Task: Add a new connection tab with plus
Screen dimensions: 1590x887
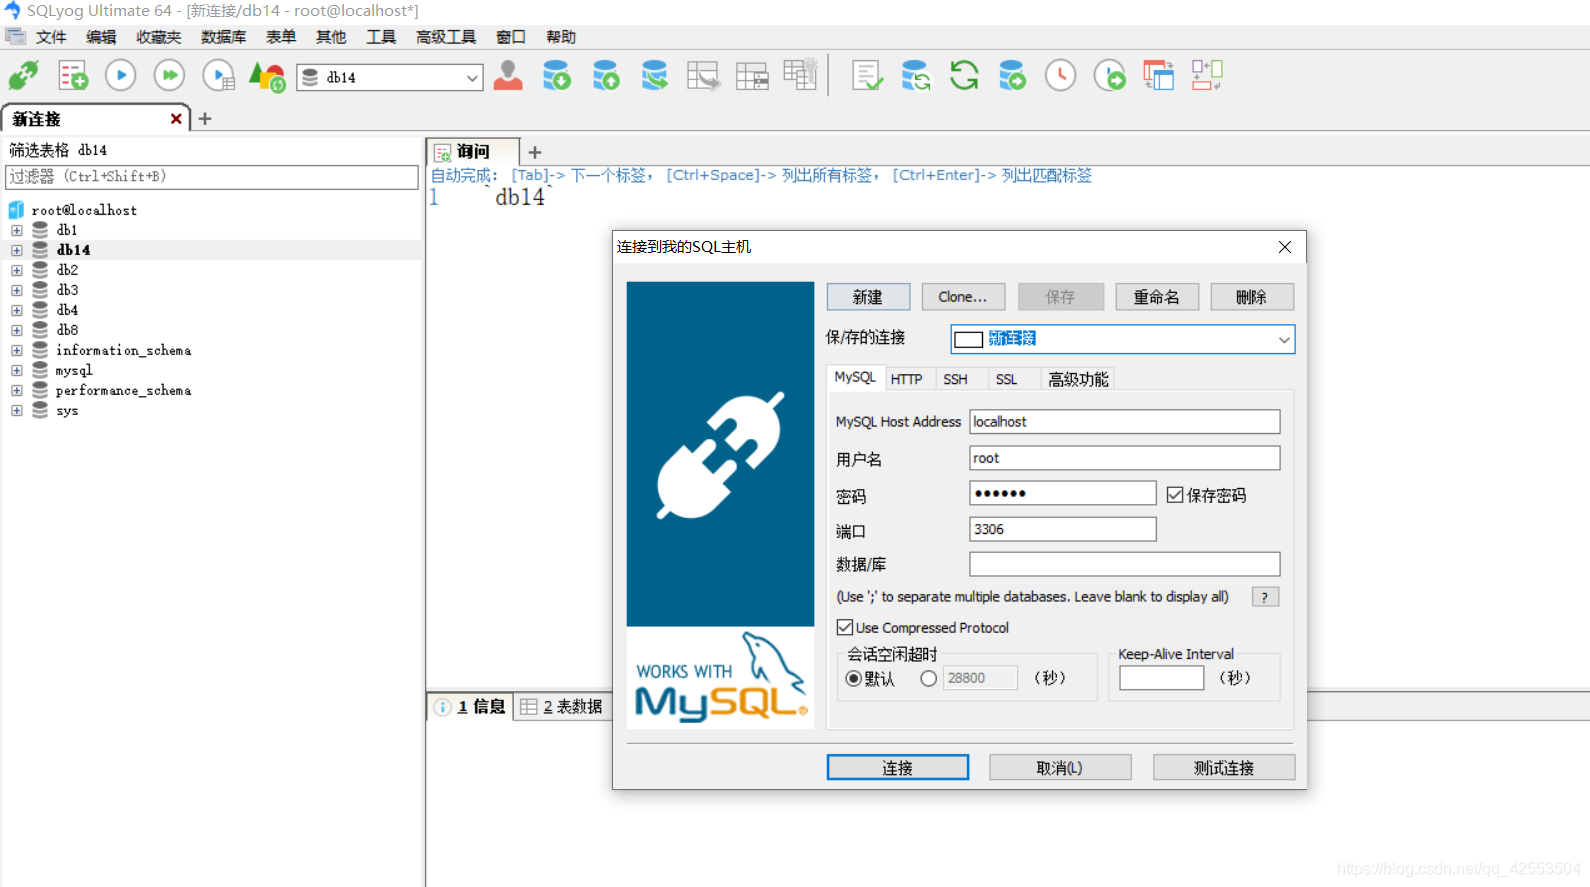Action: coord(205,118)
